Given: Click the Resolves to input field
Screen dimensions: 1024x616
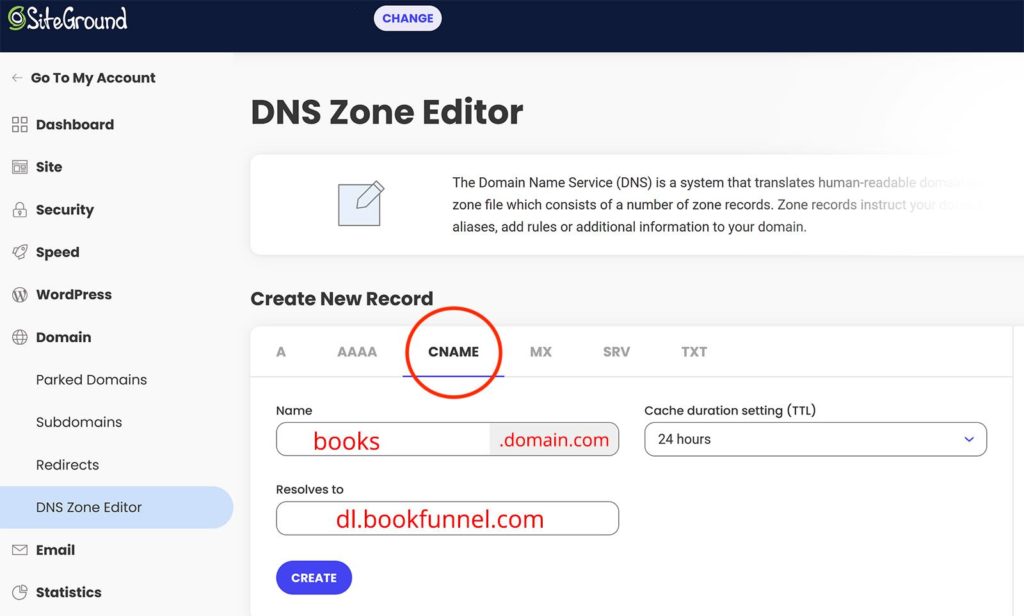Looking at the screenshot, I should click(447, 518).
